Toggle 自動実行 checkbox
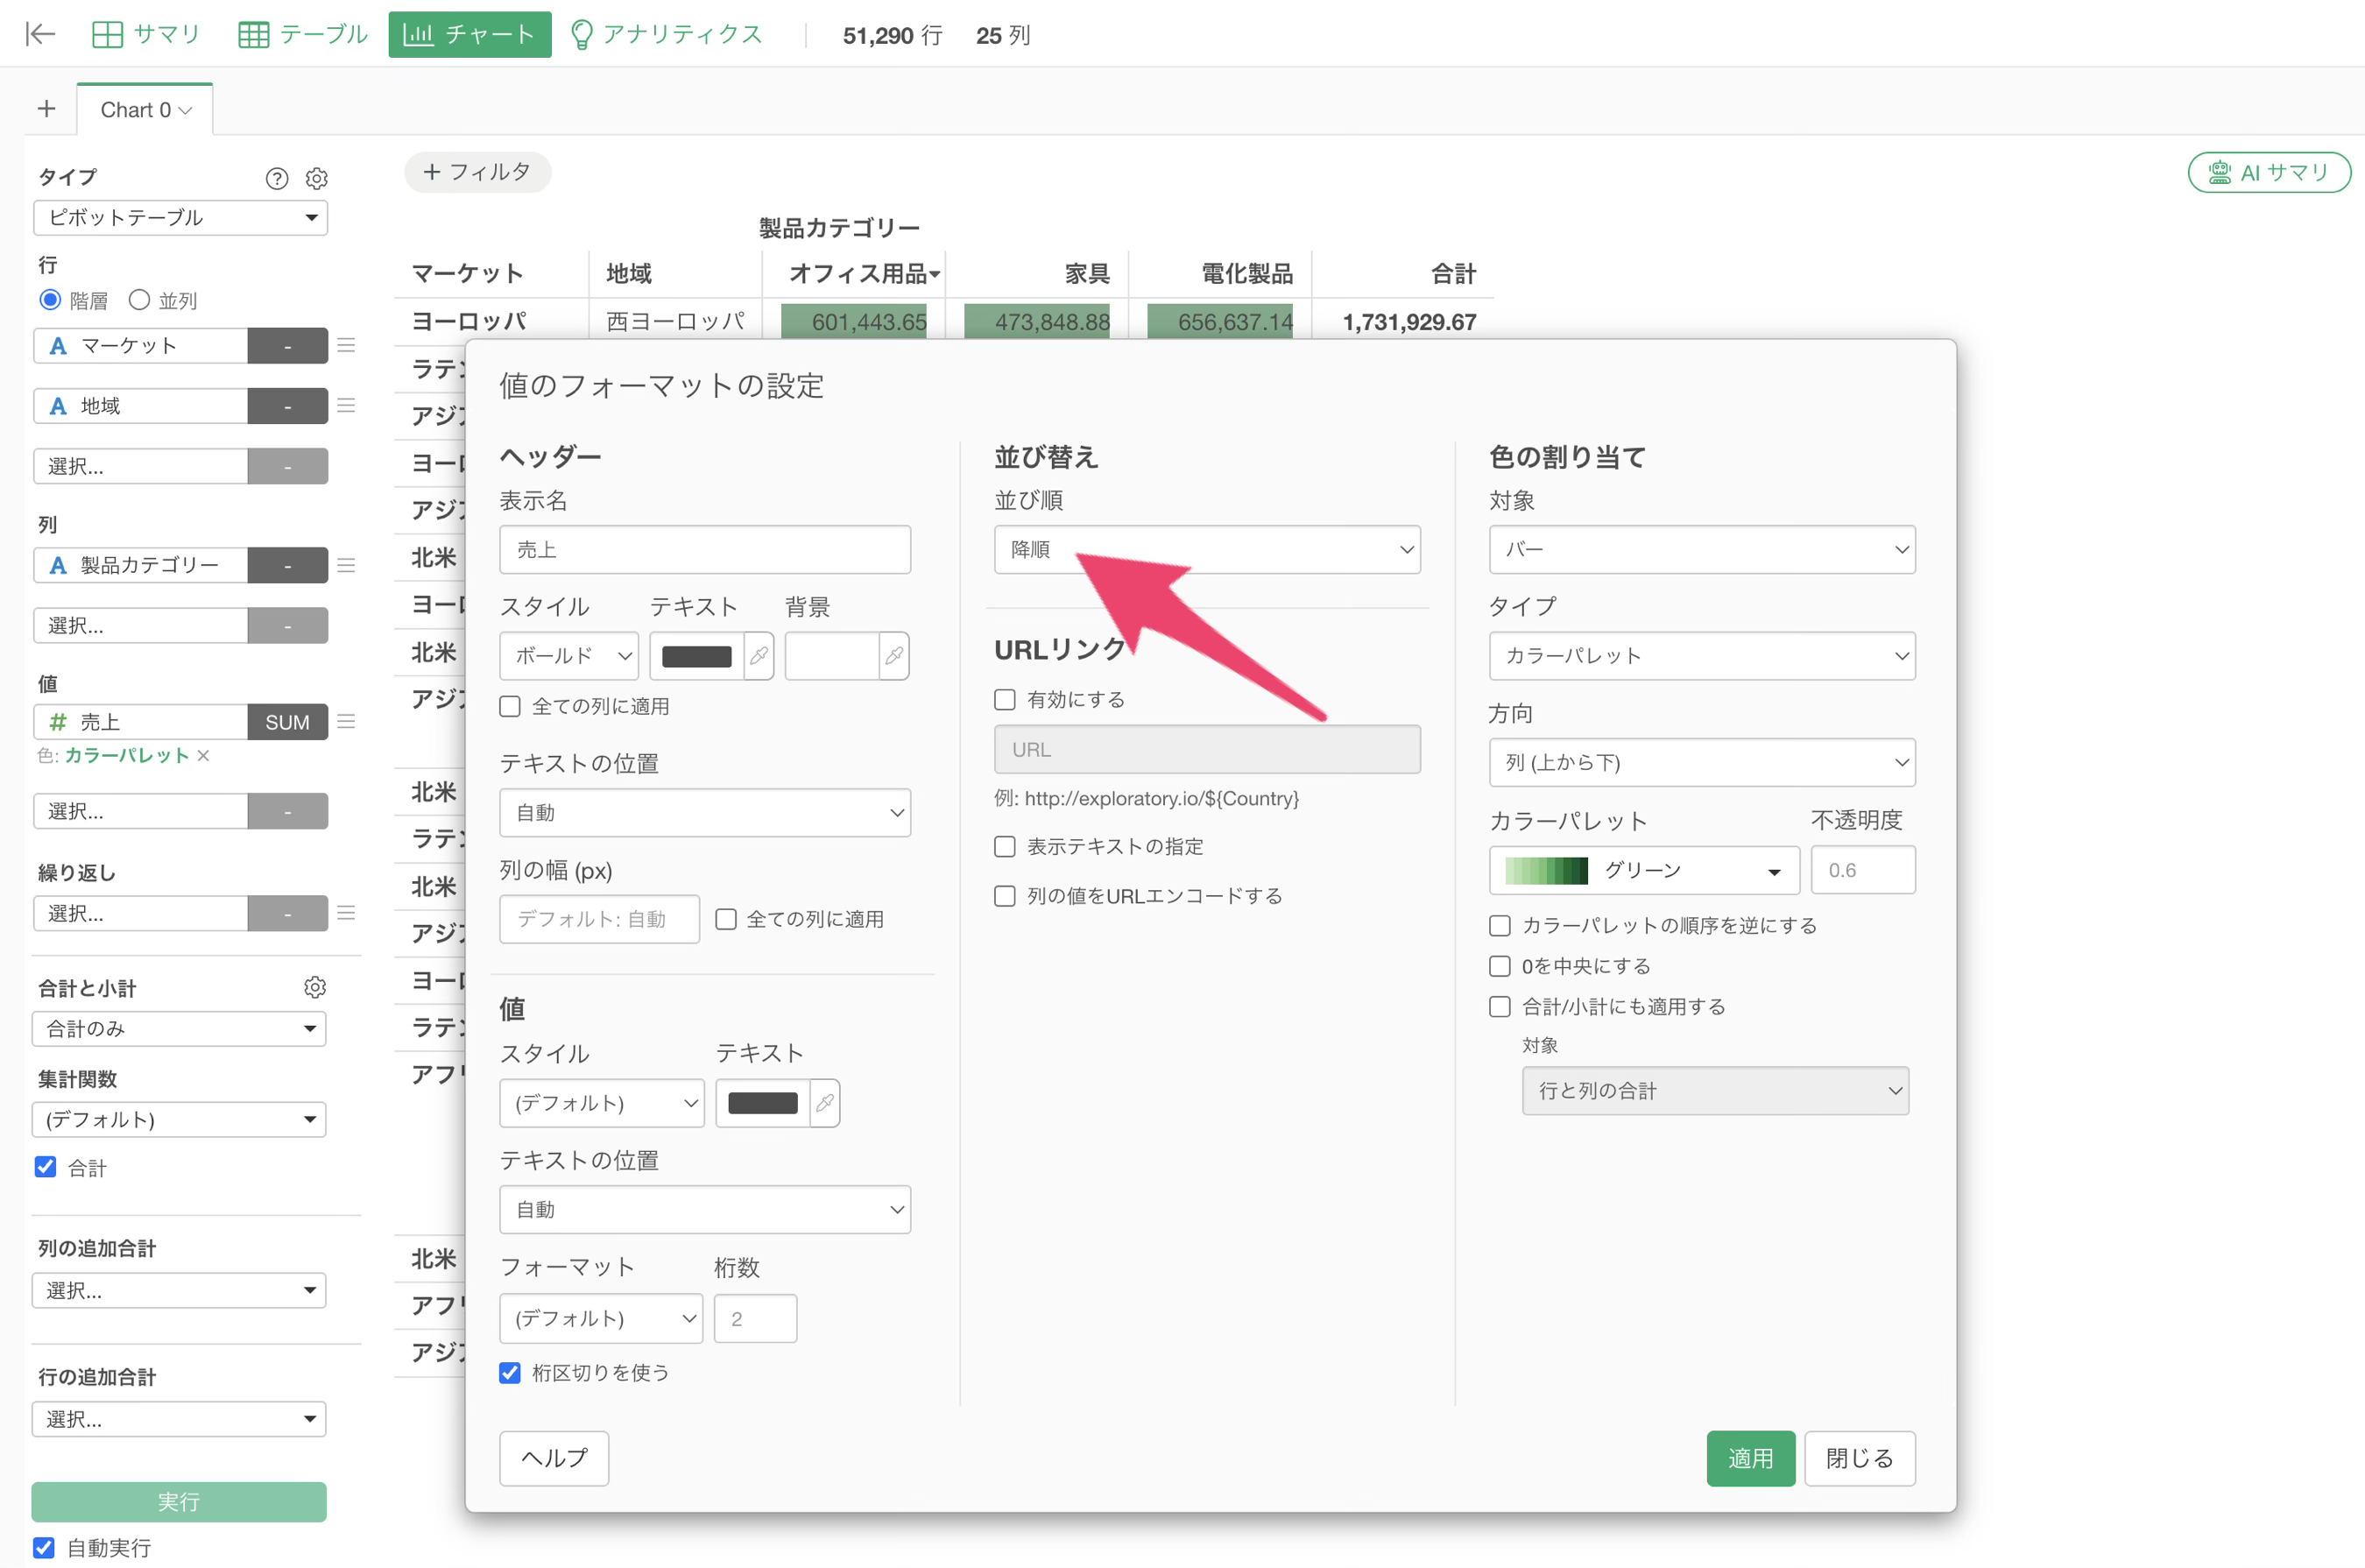The image size is (2365, 1568). [44, 1547]
